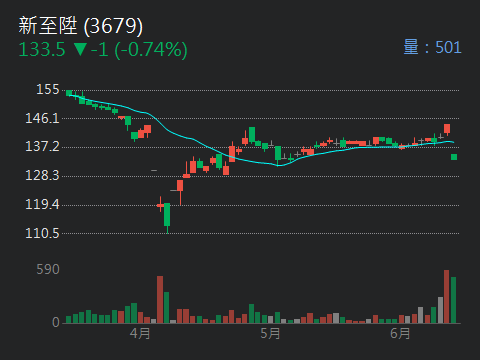Select the tallest red volume bar in June
The width and height of the screenshot is (480, 360).
click(447, 297)
